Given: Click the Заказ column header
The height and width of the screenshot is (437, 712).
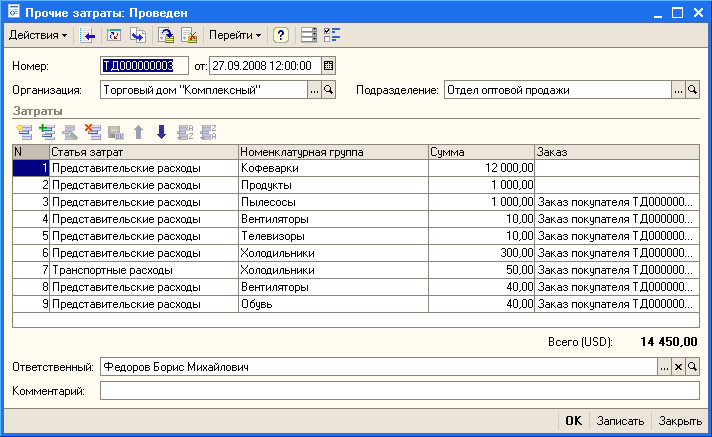Looking at the screenshot, I should [x=617, y=152].
